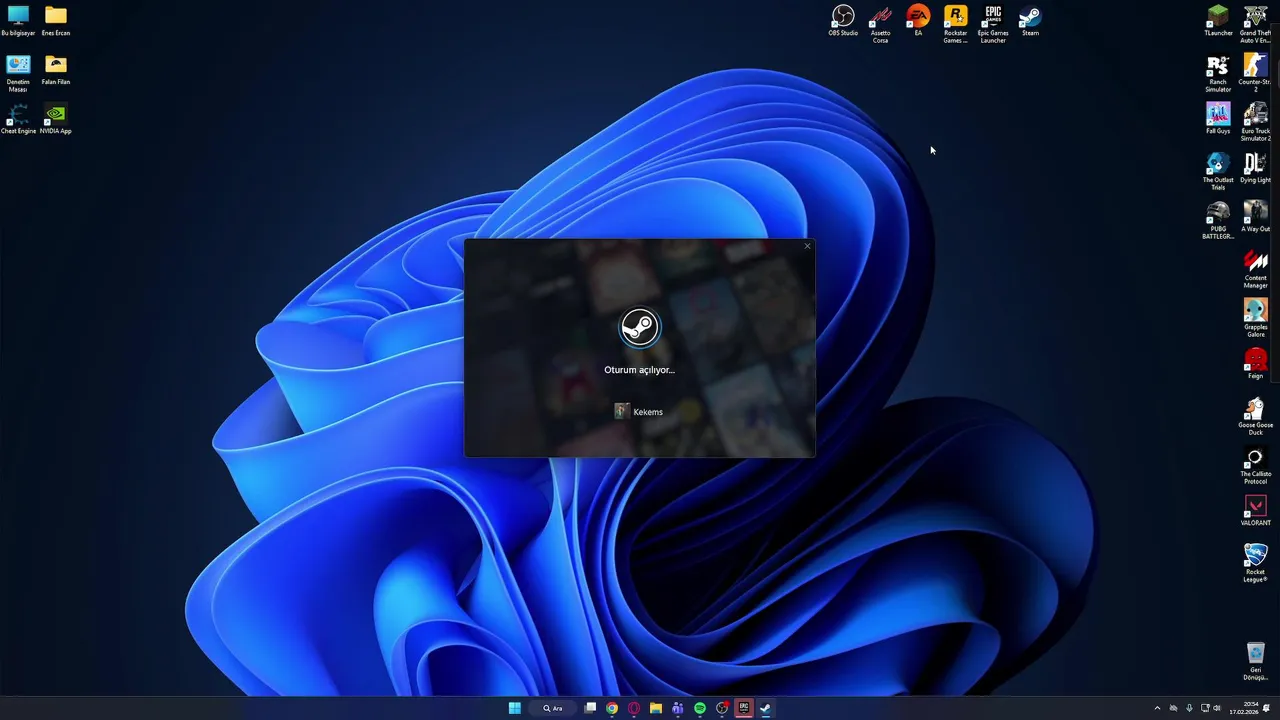Screen dimensions: 1280x720
Task: Select the Fall Guys desktop icon
Action: pos(1218,119)
